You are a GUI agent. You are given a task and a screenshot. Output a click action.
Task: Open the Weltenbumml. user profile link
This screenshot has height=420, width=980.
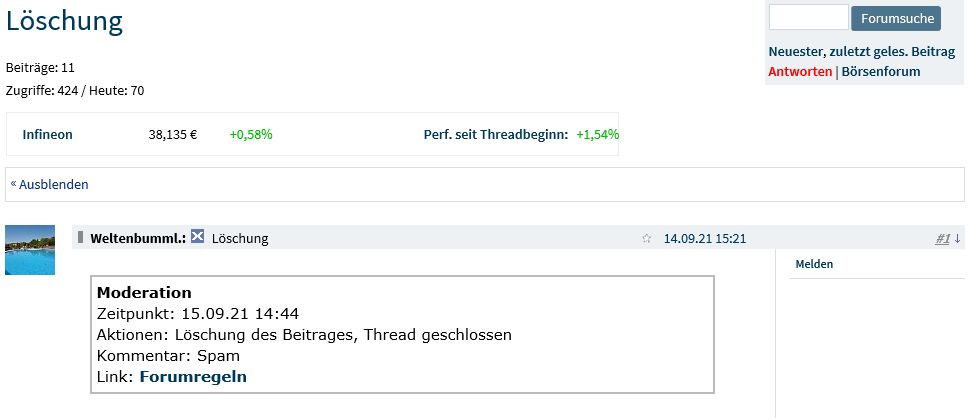click(137, 239)
